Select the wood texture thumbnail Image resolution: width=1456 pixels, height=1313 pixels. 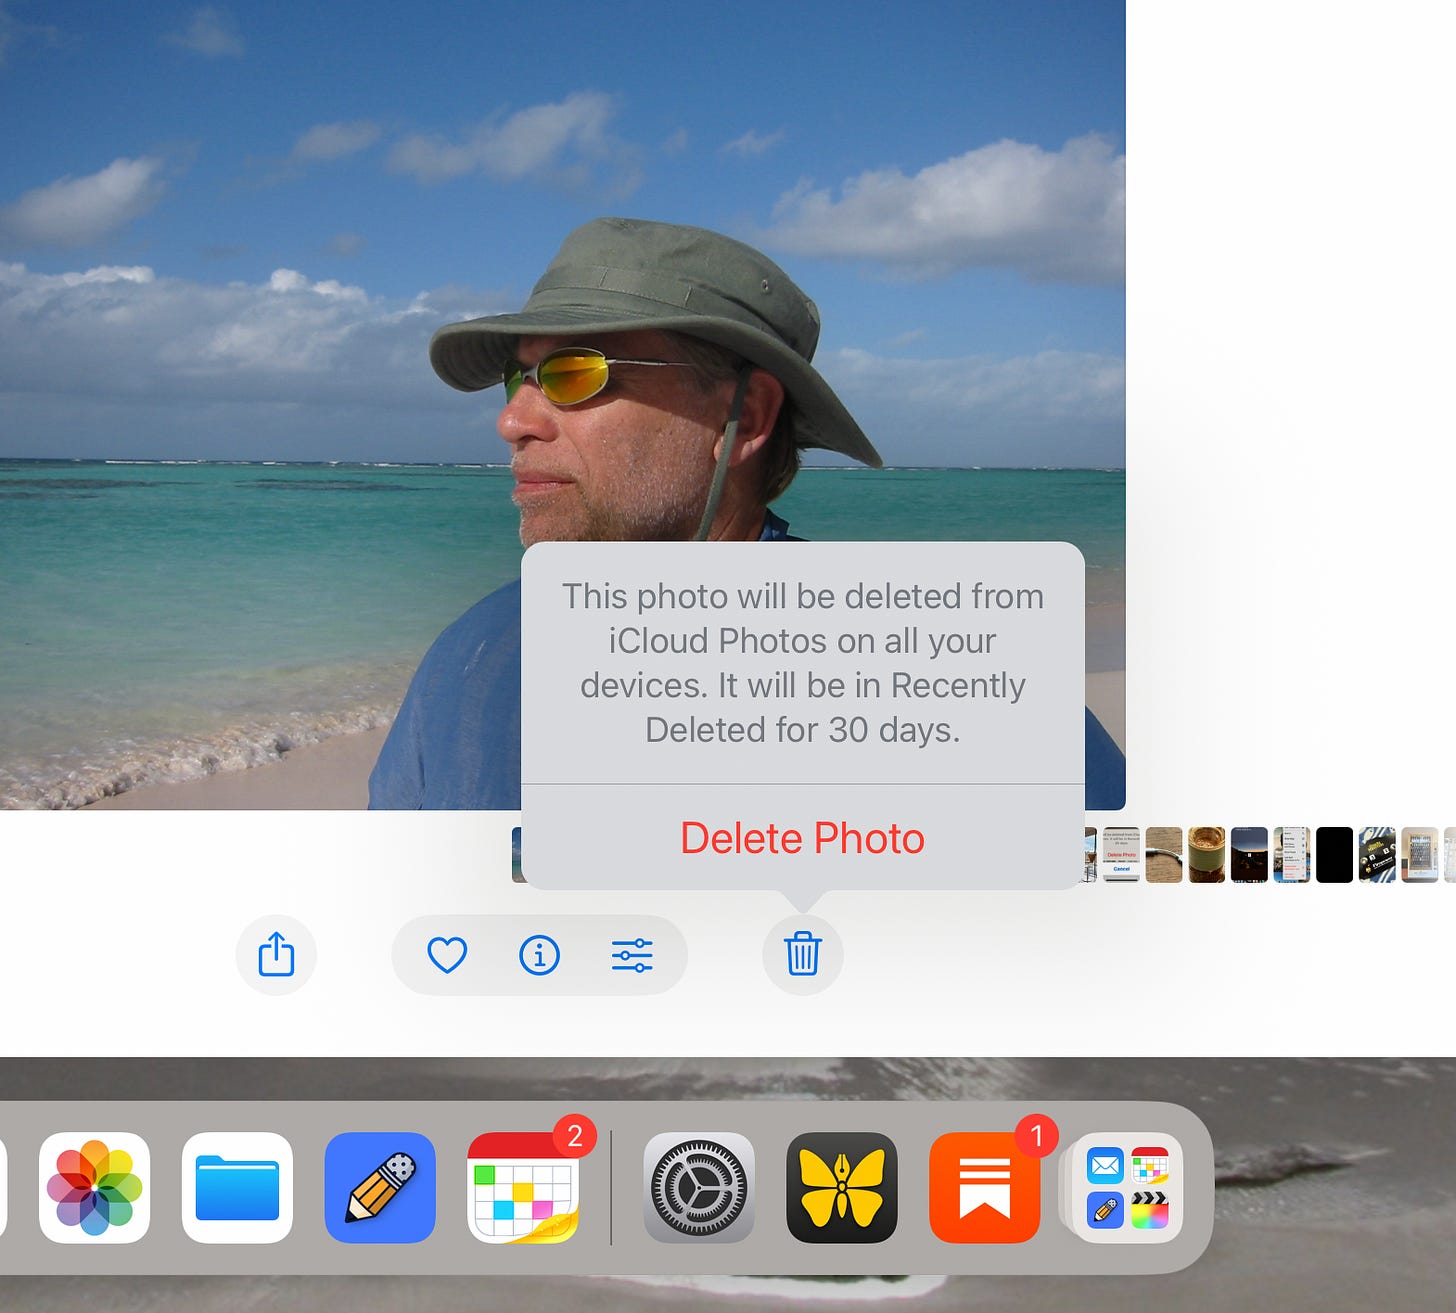click(x=1164, y=855)
